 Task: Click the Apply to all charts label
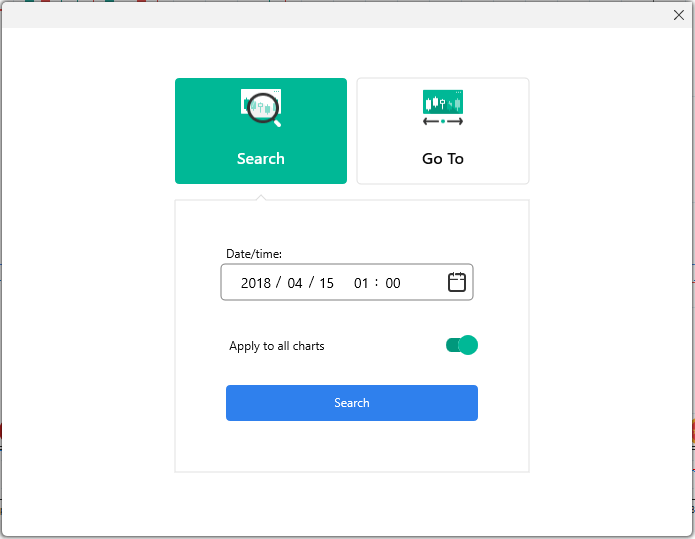pos(277,346)
